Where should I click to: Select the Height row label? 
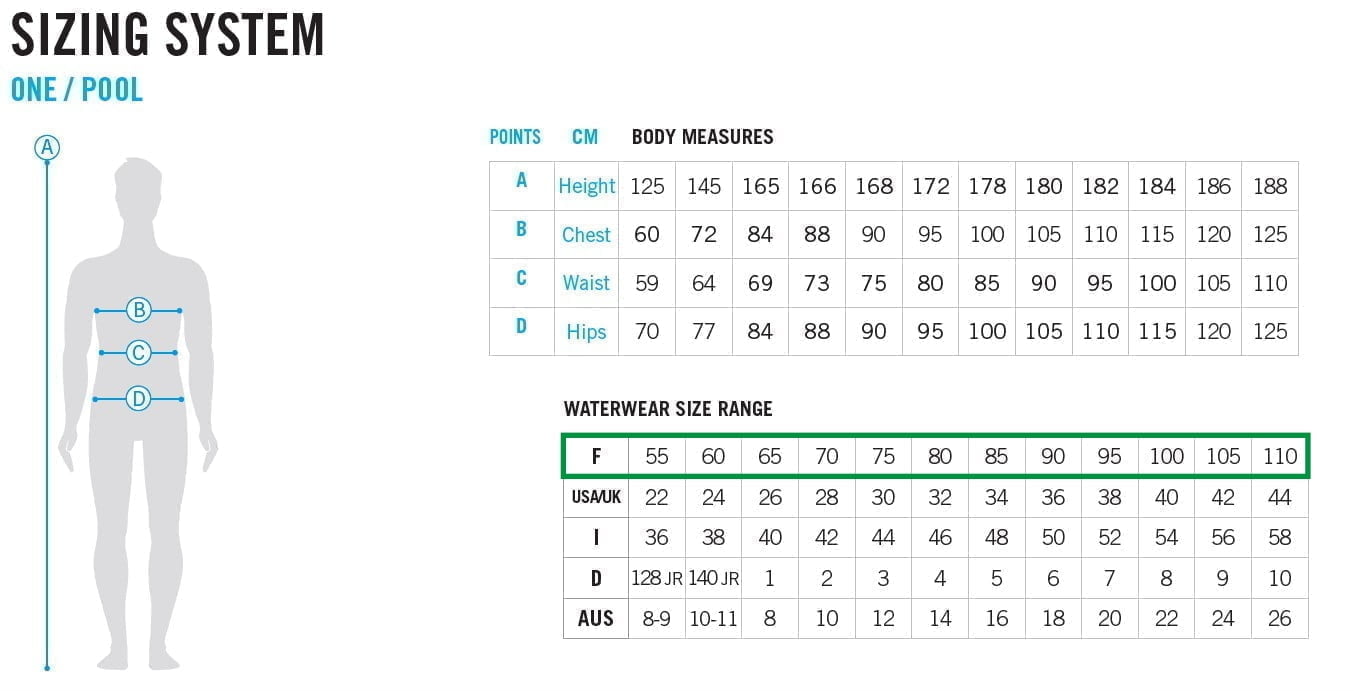(x=586, y=186)
